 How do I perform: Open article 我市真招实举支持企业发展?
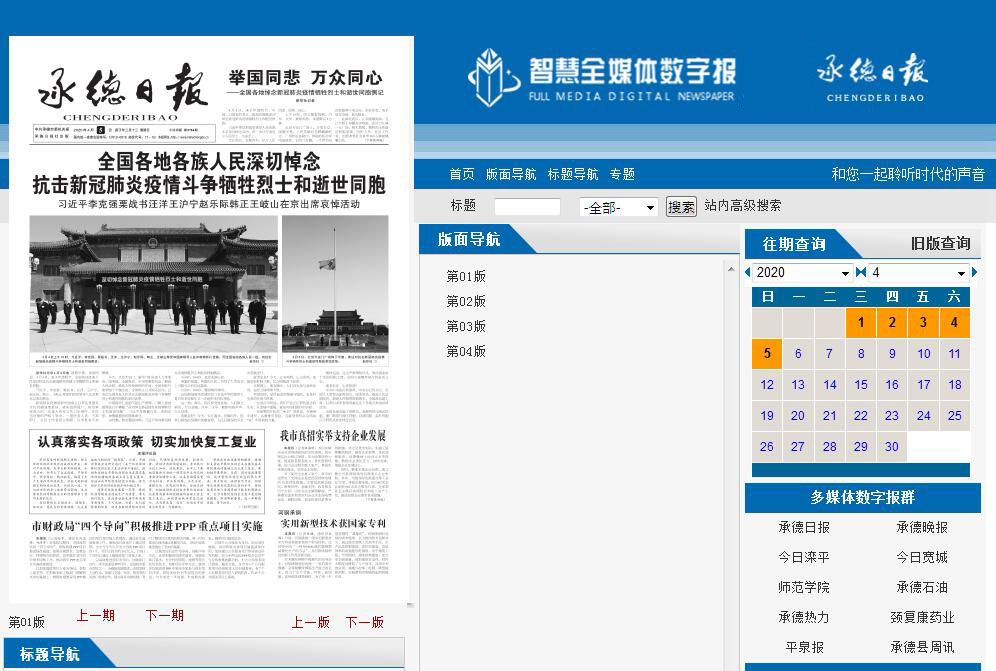tap(333, 436)
